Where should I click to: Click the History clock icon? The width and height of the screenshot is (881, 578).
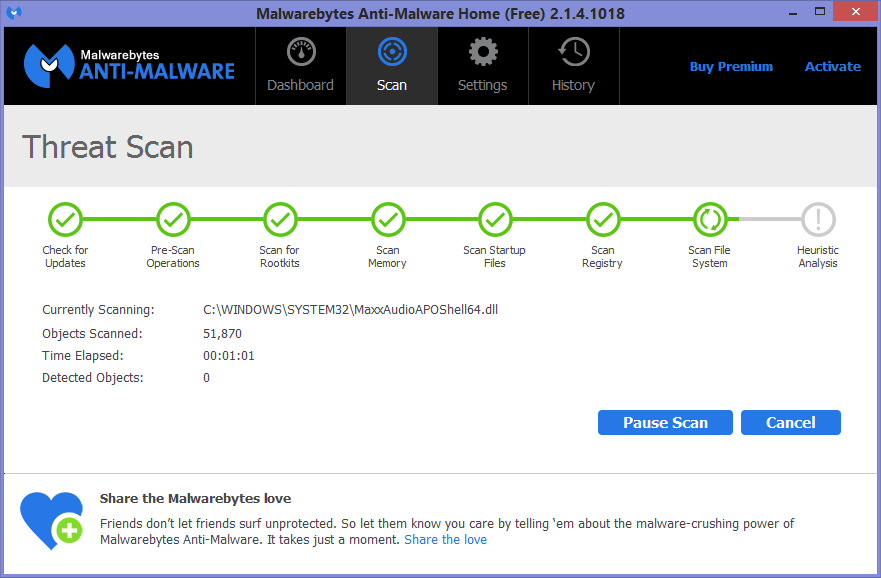pyautogui.click(x=574, y=52)
